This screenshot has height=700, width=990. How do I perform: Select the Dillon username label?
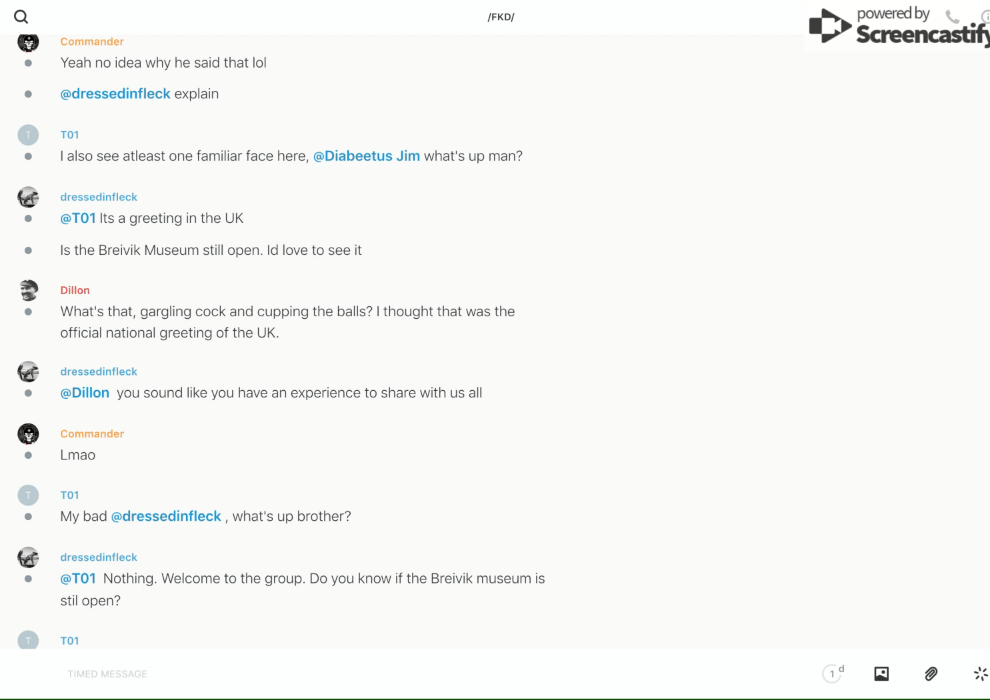[x=75, y=290]
